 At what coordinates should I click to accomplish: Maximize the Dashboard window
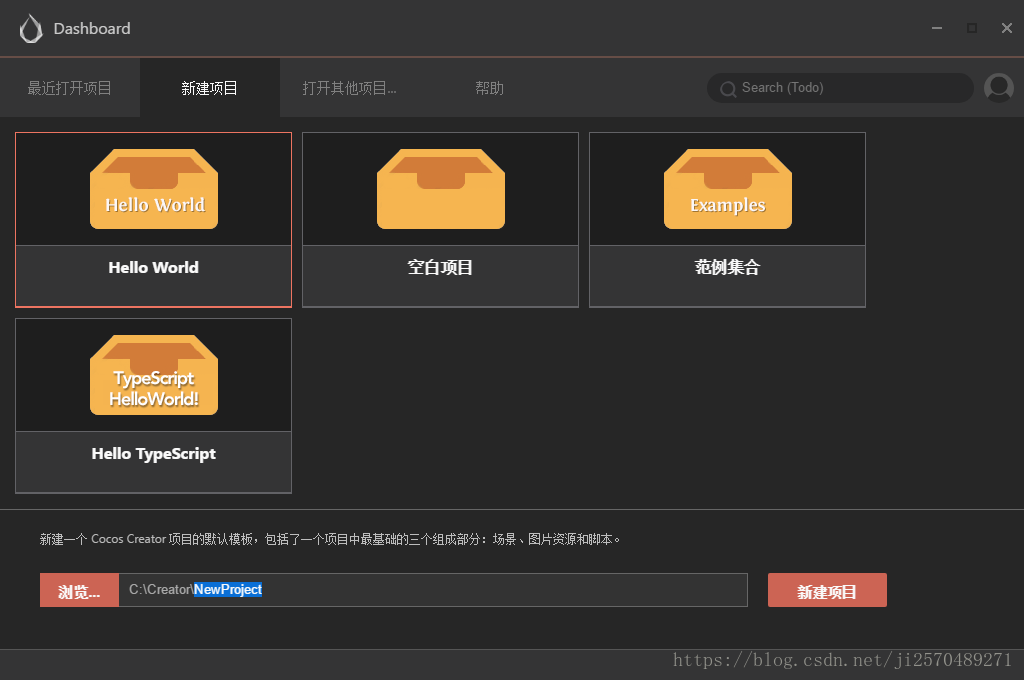coord(972,28)
